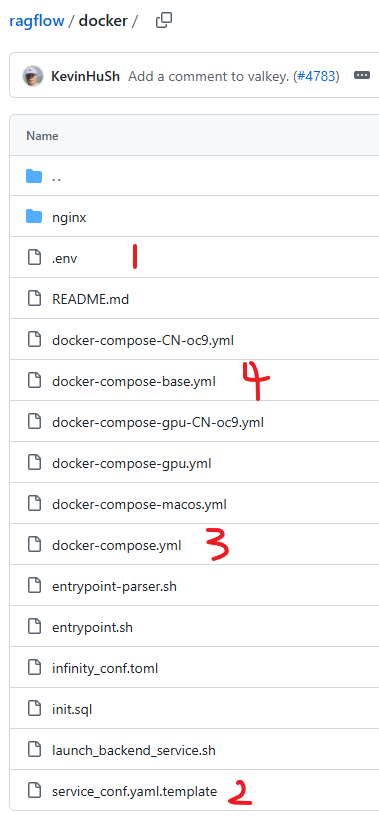
Task: Click the nginx folder icon
Action: pos(34,217)
